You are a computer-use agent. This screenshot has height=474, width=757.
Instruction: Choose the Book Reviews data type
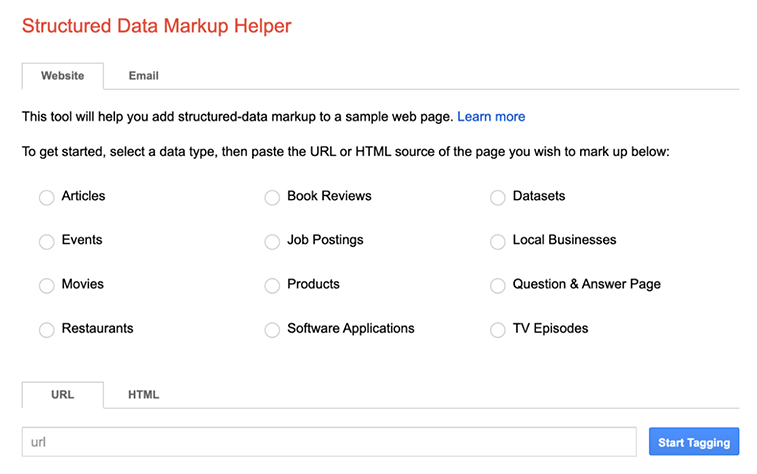click(x=272, y=198)
